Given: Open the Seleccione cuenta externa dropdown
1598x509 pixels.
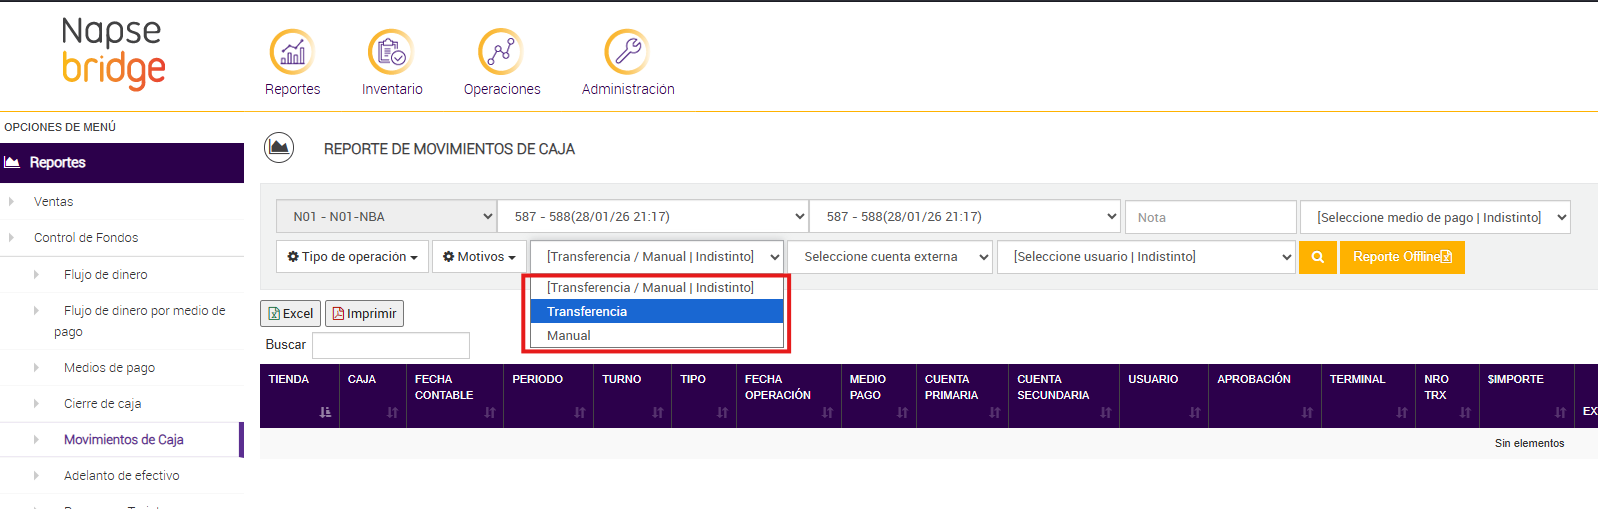Looking at the screenshot, I should tap(890, 257).
